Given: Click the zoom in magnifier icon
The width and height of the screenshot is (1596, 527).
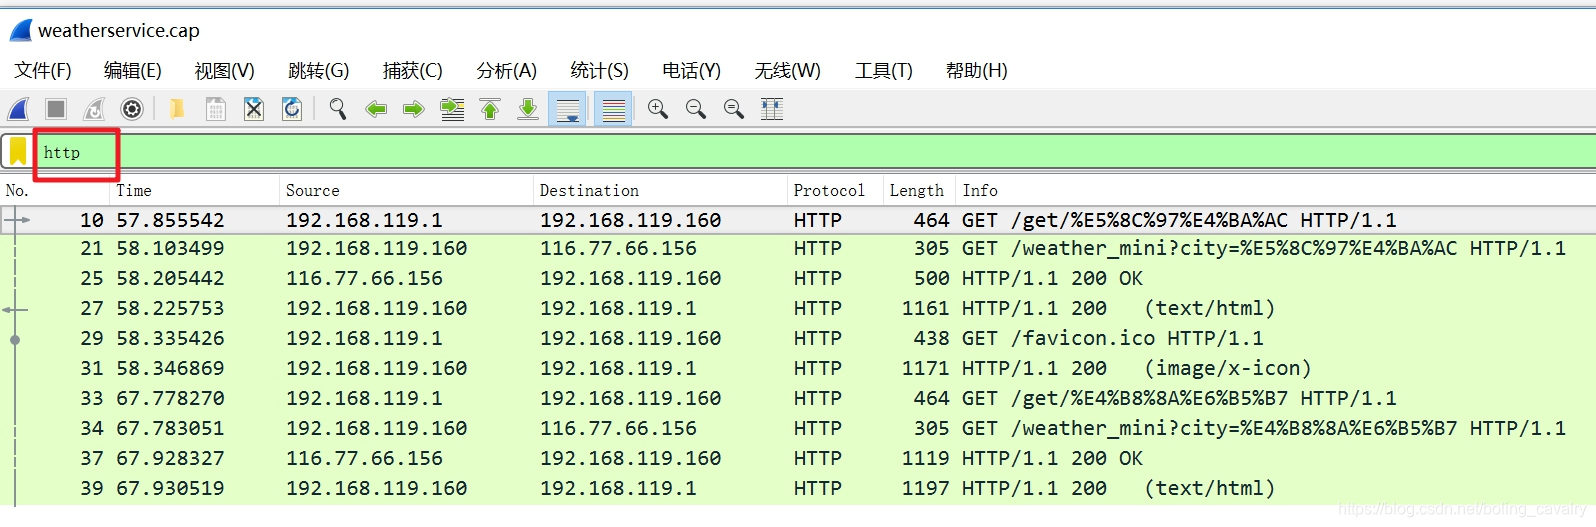Looking at the screenshot, I should tap(657, 109).
